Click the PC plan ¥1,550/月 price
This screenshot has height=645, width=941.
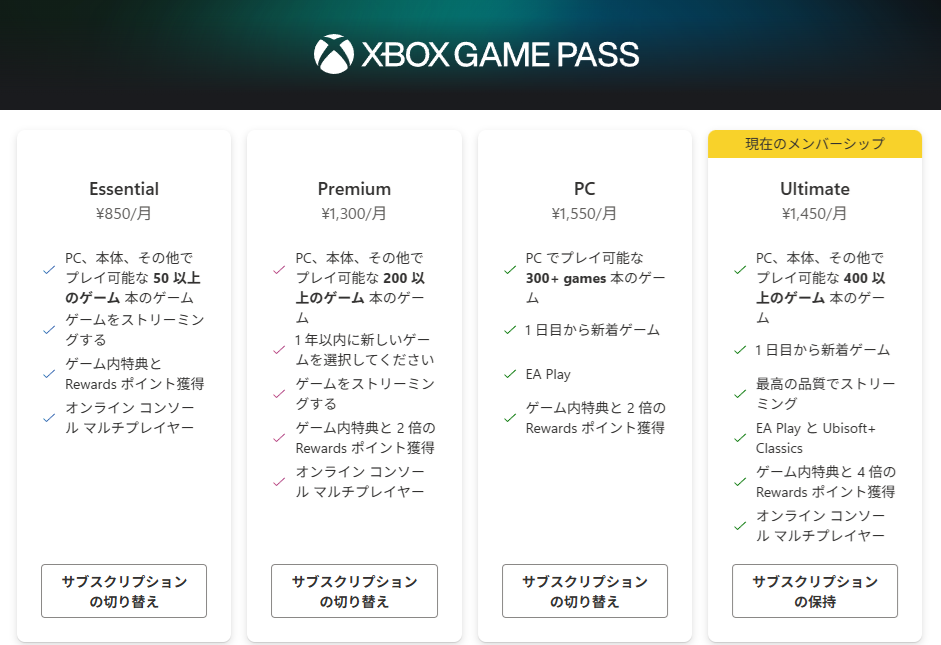[584, 213]
